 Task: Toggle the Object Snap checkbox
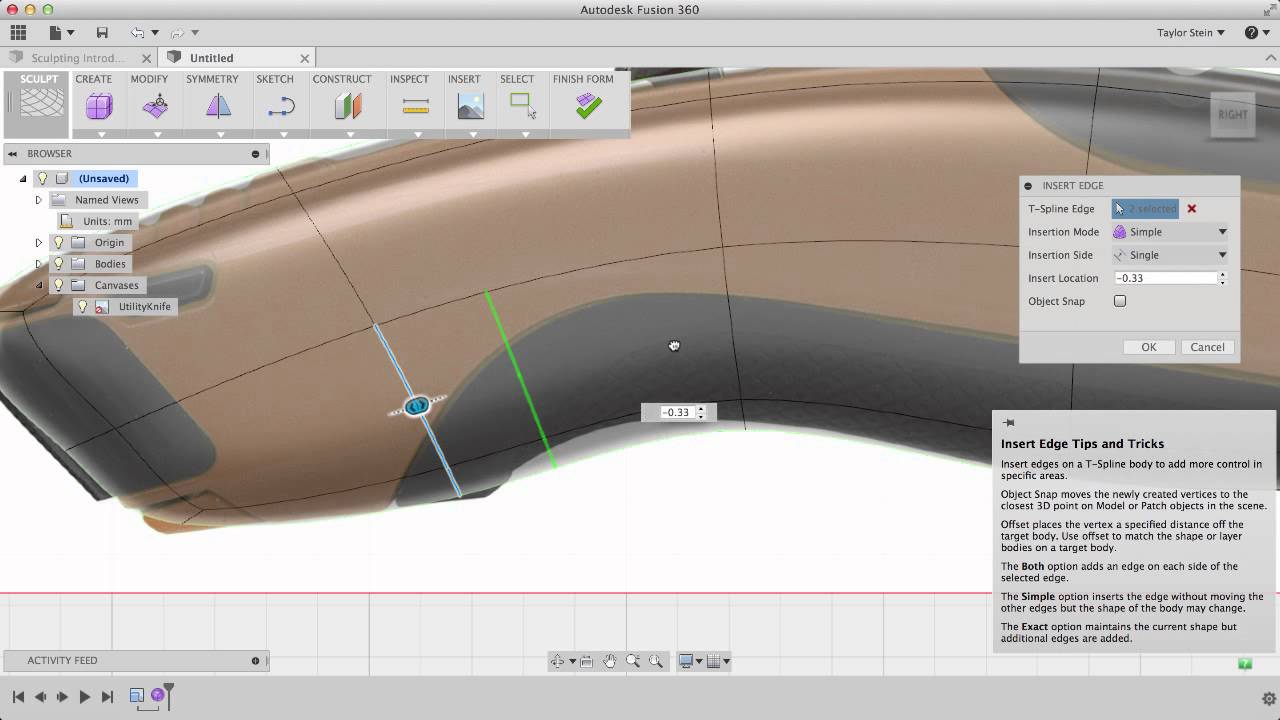[1120, 301]
